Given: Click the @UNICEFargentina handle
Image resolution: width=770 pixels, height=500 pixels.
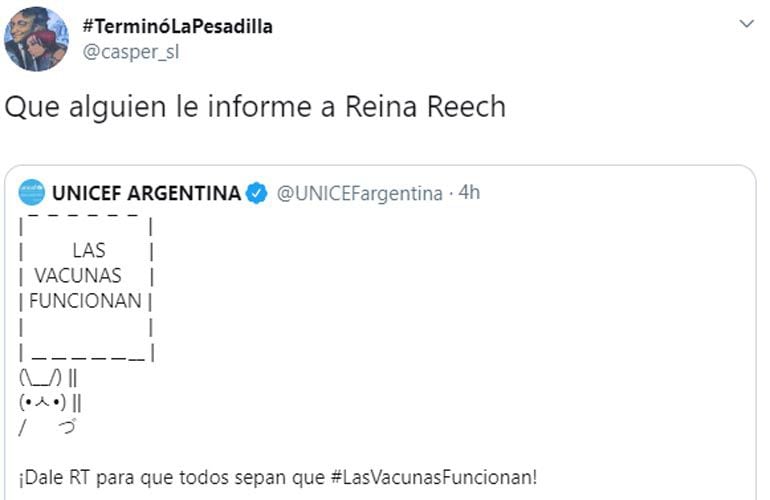Looking at the screenshot, I should (359, 193).
